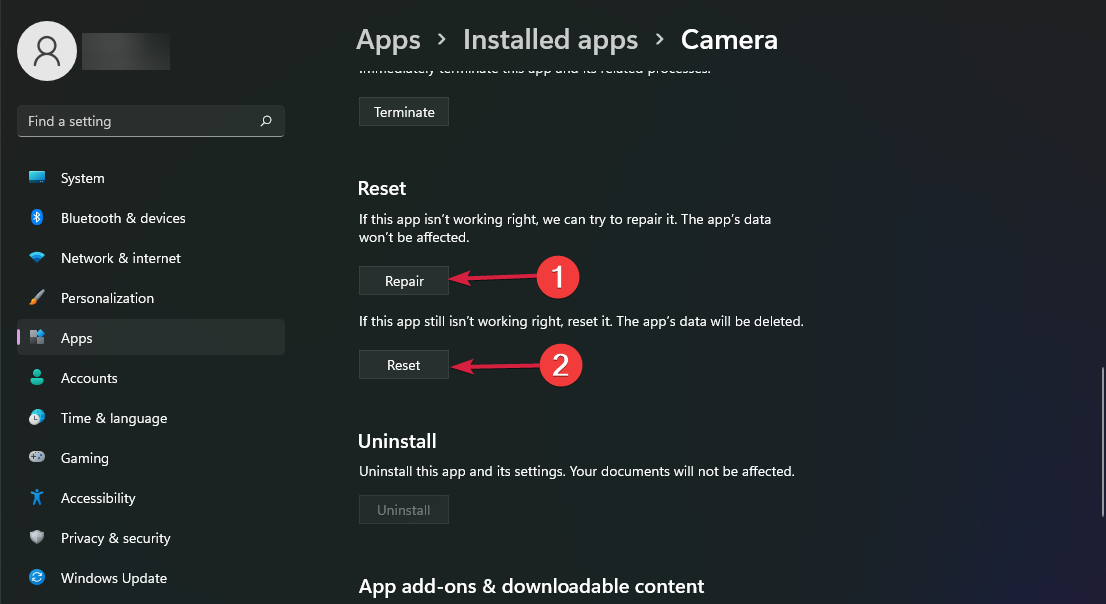Open the Privacy & security shield icon
The height and width of the screenshot is (604, 1106).
(x=37, y=538)
